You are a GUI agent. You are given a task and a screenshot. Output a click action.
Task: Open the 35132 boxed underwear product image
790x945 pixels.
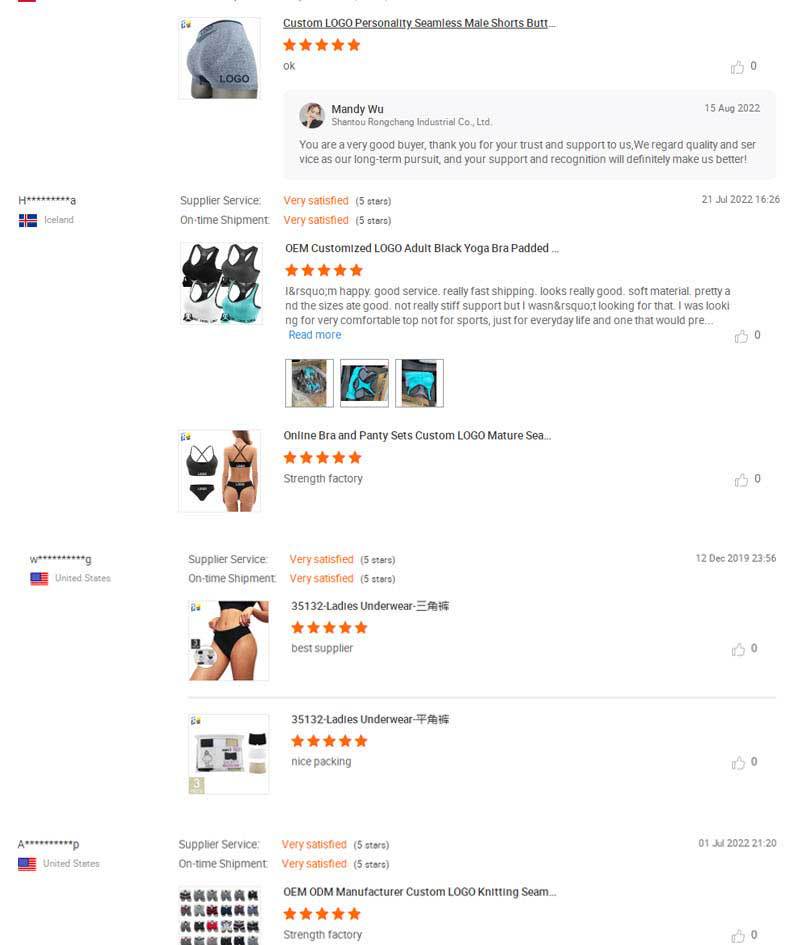click(x=229, y=754)
